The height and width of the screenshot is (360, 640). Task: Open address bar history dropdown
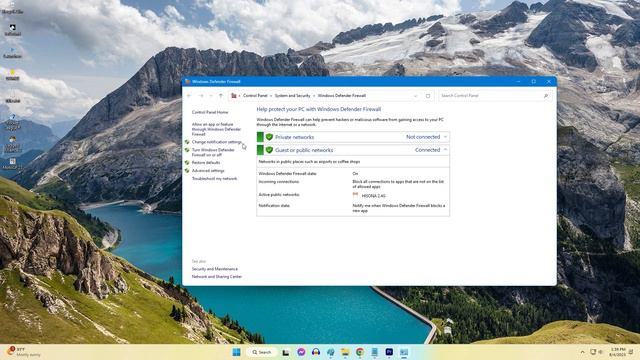416,96
